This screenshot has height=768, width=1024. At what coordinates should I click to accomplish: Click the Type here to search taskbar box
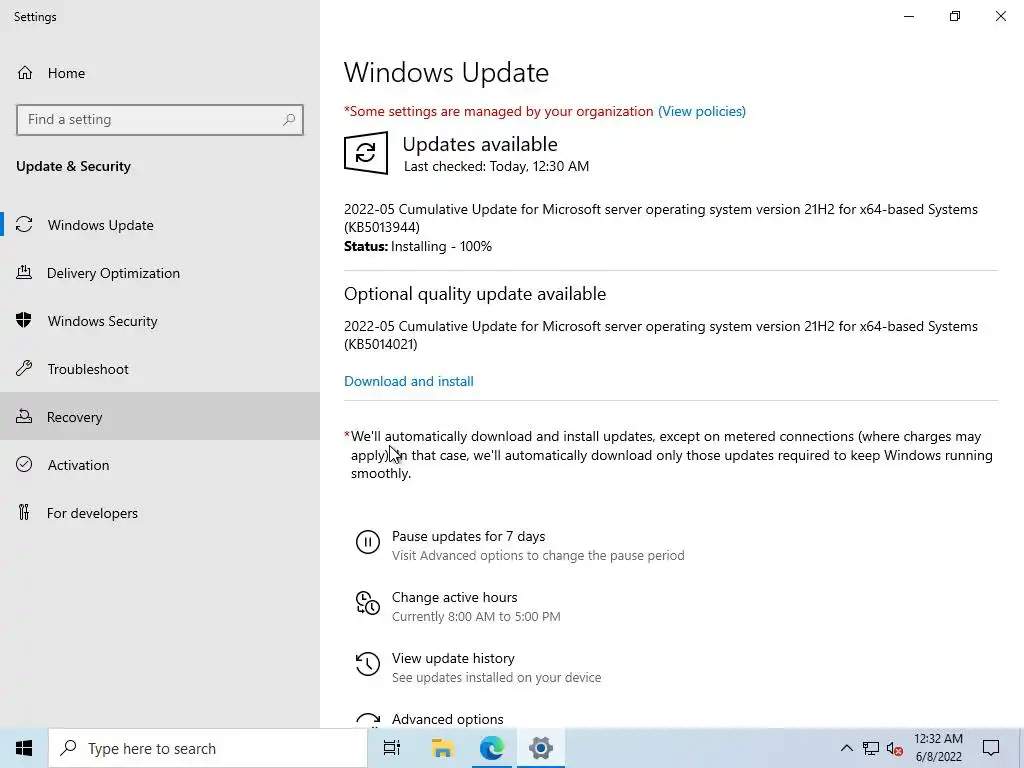[x=208, y=748]
